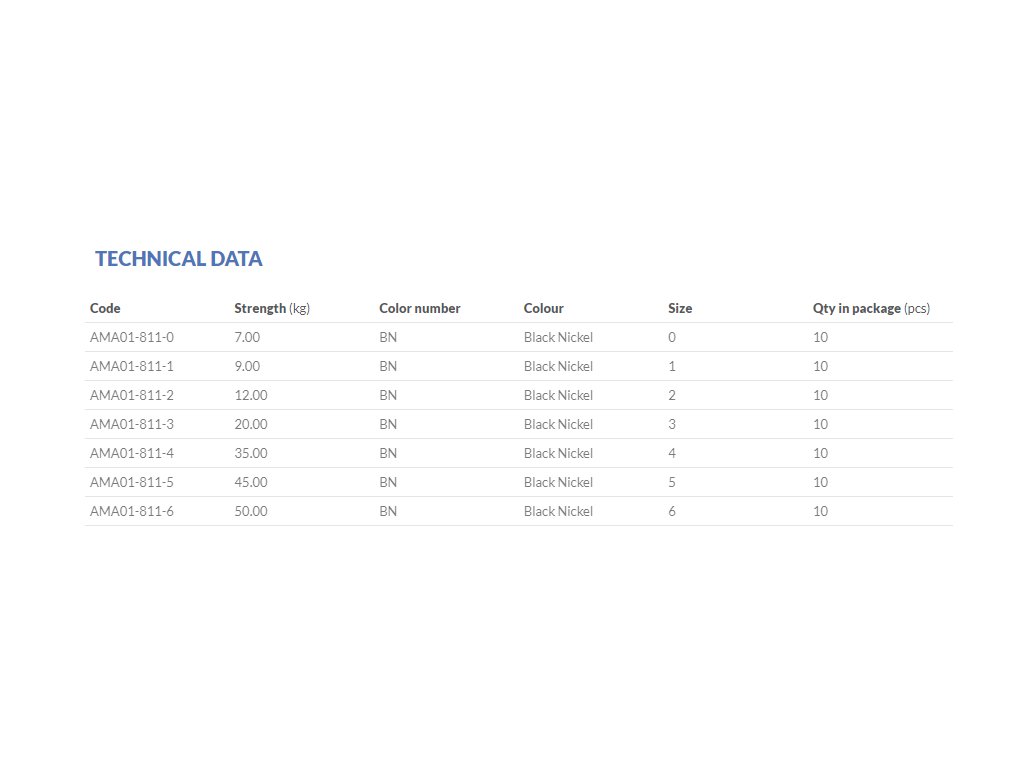The height and width of the screenshot is (768, 1024).
Task: Select product code AMA01-811-2
Action: [x=132, y=395]
